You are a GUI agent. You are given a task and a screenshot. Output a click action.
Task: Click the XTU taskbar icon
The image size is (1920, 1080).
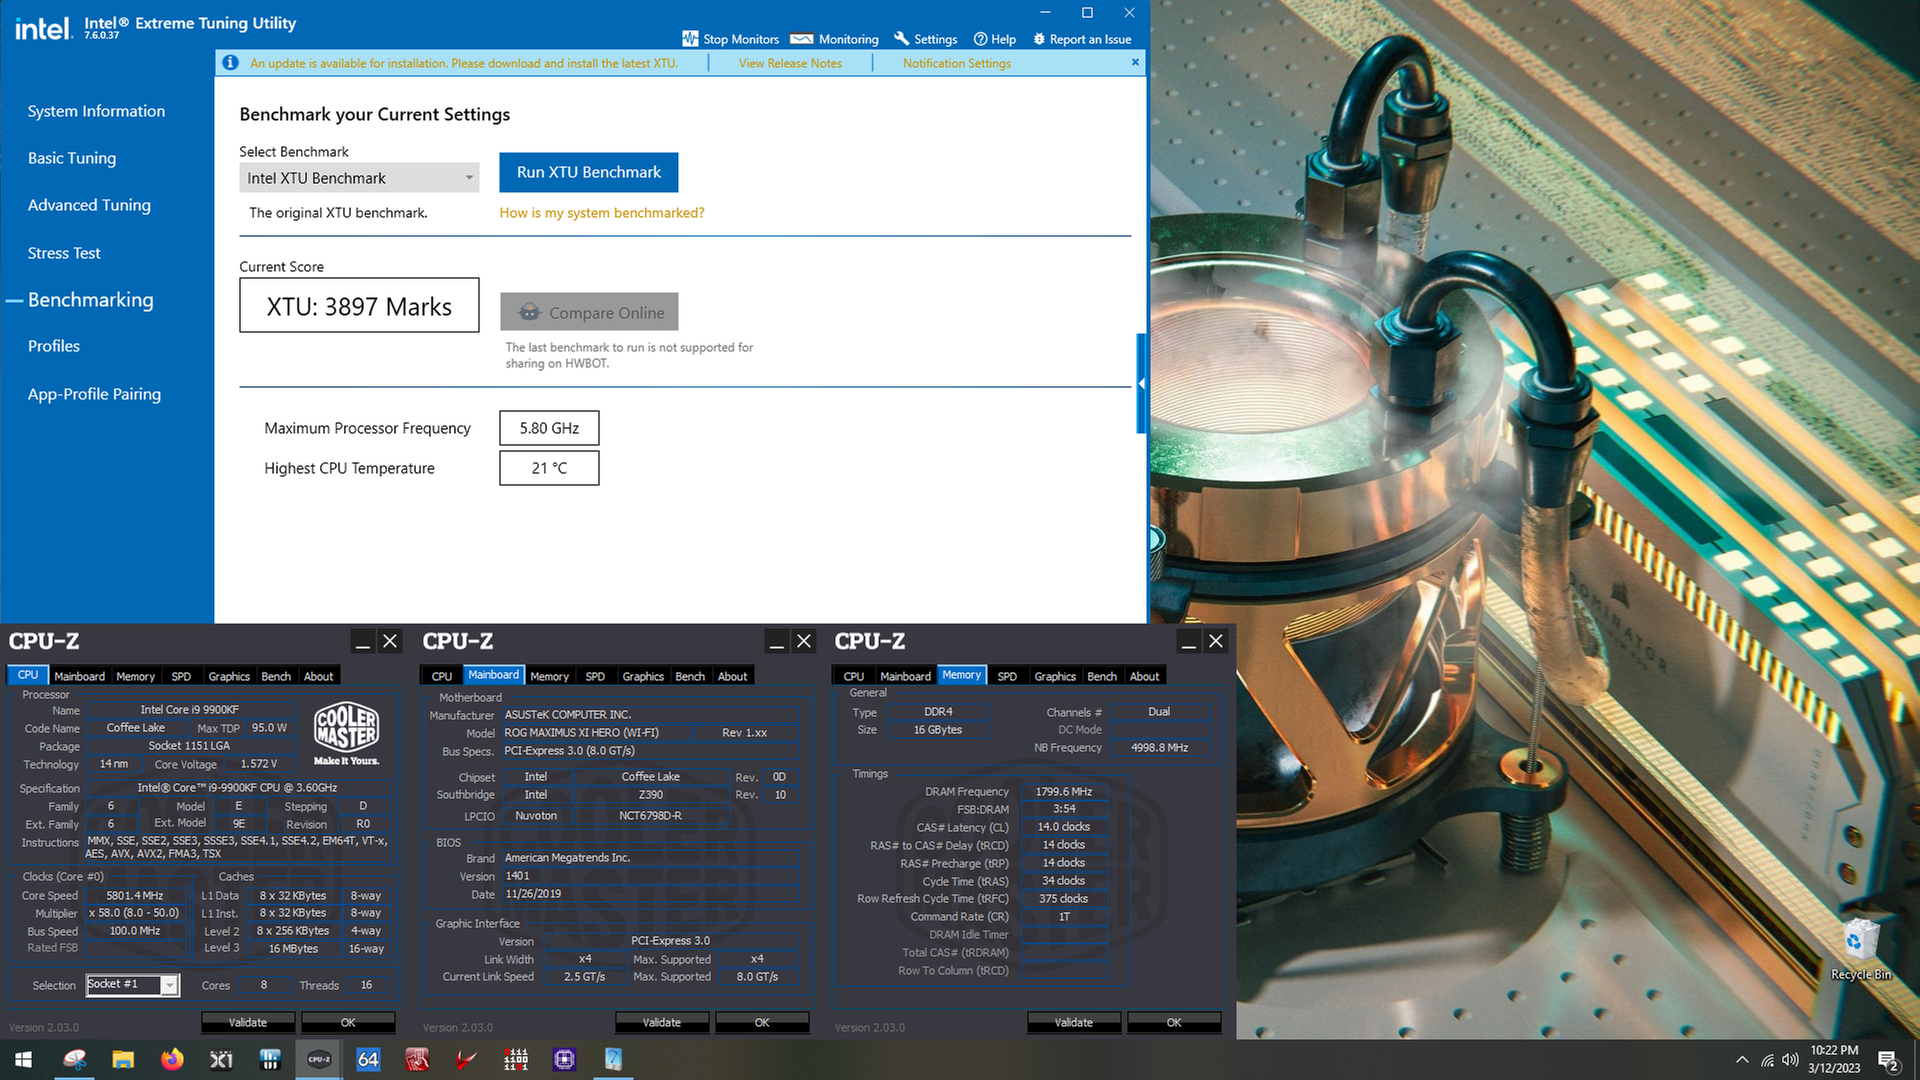pos(613,1059)
